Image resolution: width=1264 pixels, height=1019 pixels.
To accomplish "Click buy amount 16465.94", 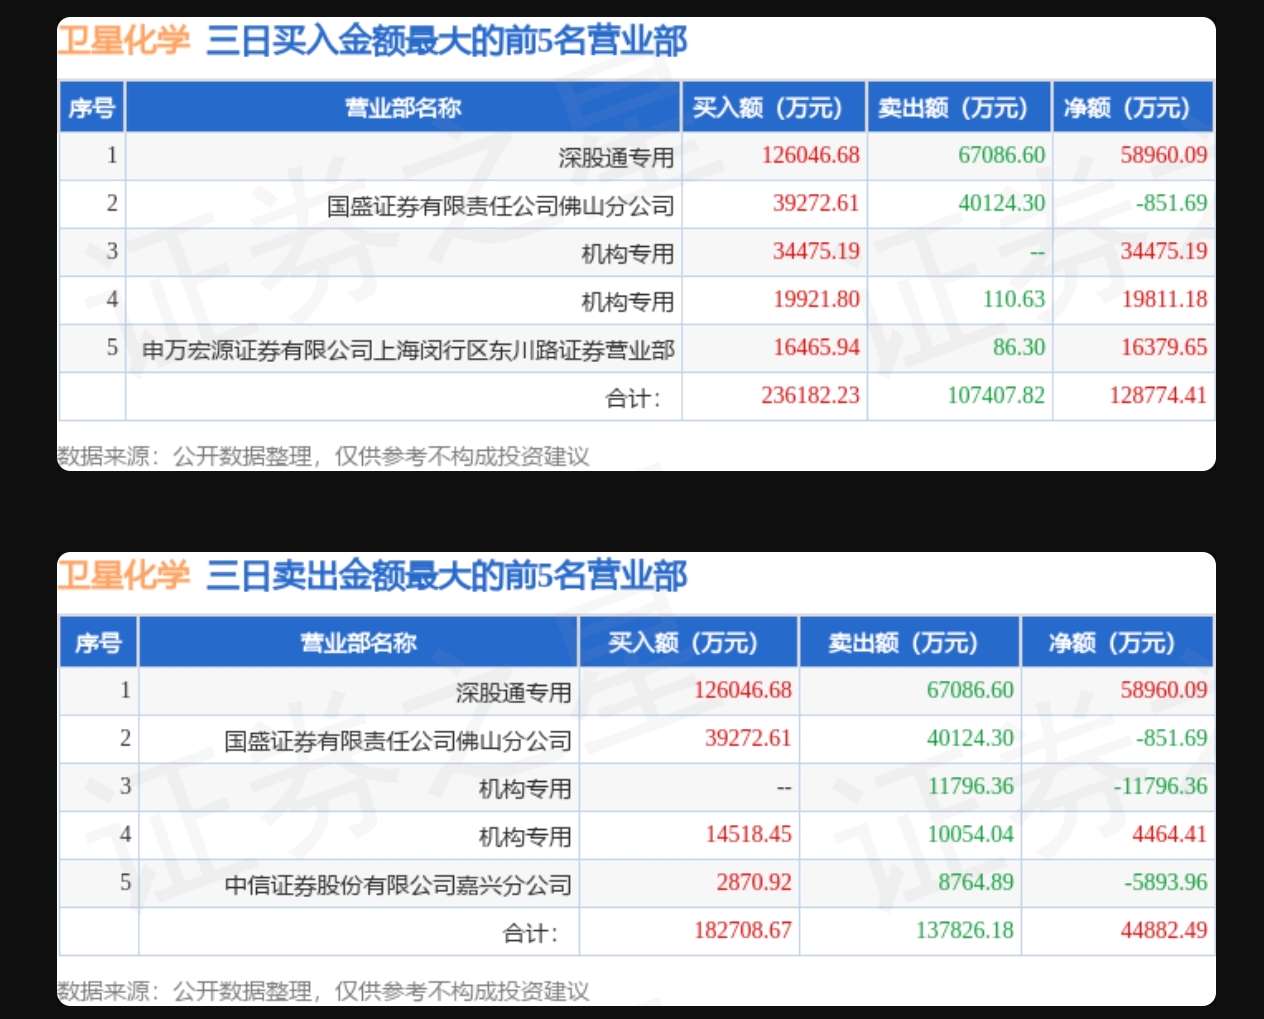I will click(816, 347).
